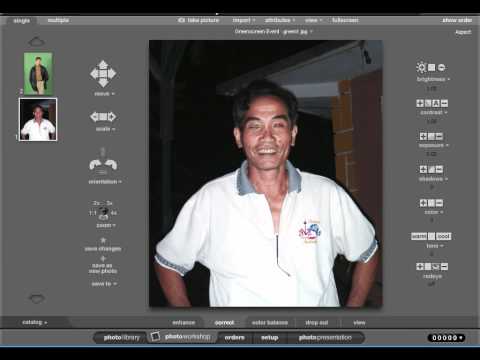The image size is (480, 360).
Task: Click the scale right arrow icon
Action: [x=112, y=117]
